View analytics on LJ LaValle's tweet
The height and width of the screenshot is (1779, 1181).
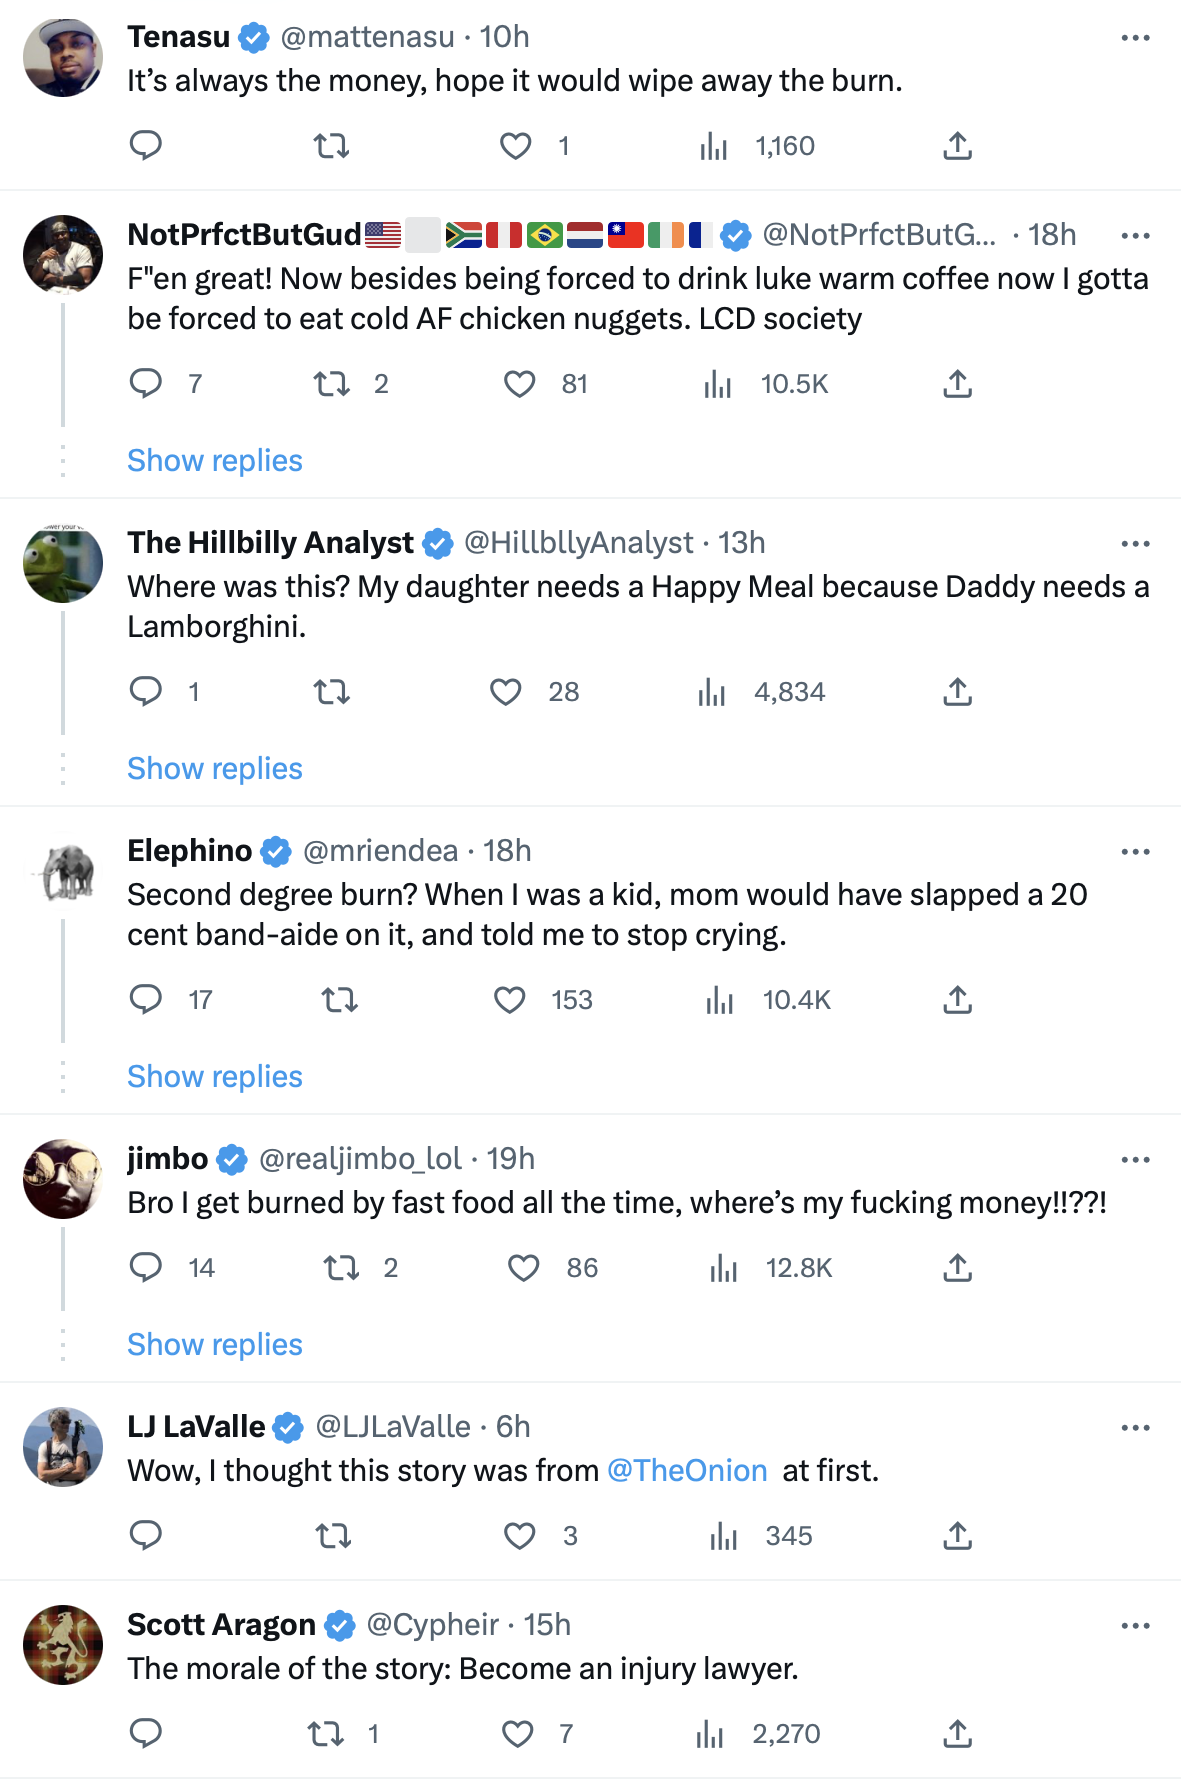[x=723, y=1536]
